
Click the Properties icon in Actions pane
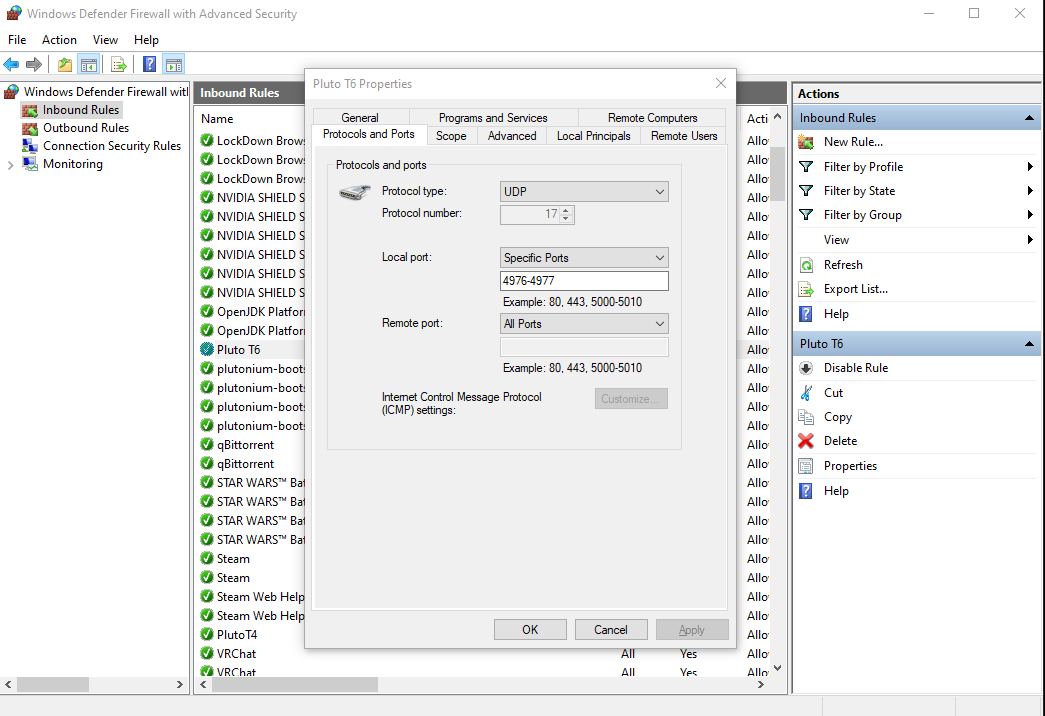point(806,466)
